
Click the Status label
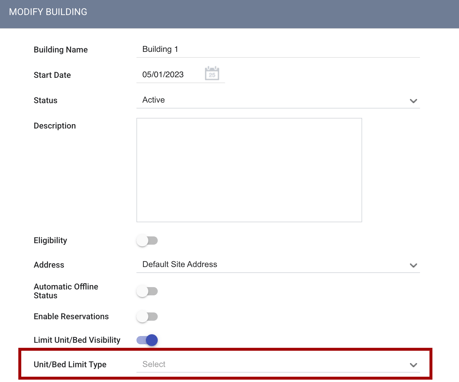[45, 100]
